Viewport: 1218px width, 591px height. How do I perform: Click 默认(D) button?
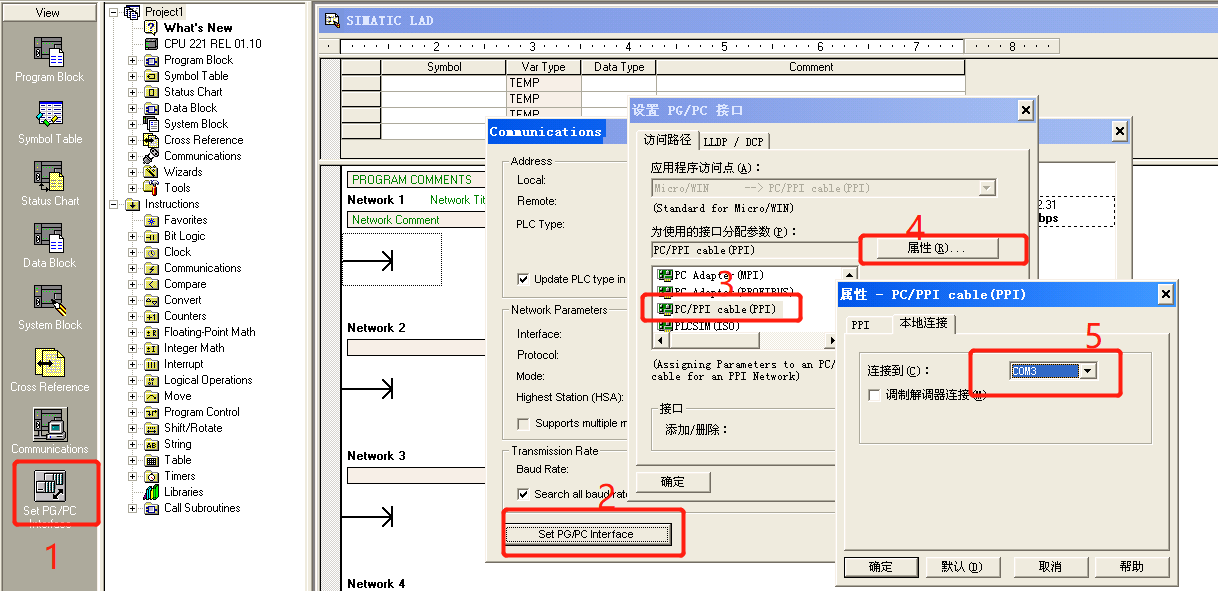961,567
